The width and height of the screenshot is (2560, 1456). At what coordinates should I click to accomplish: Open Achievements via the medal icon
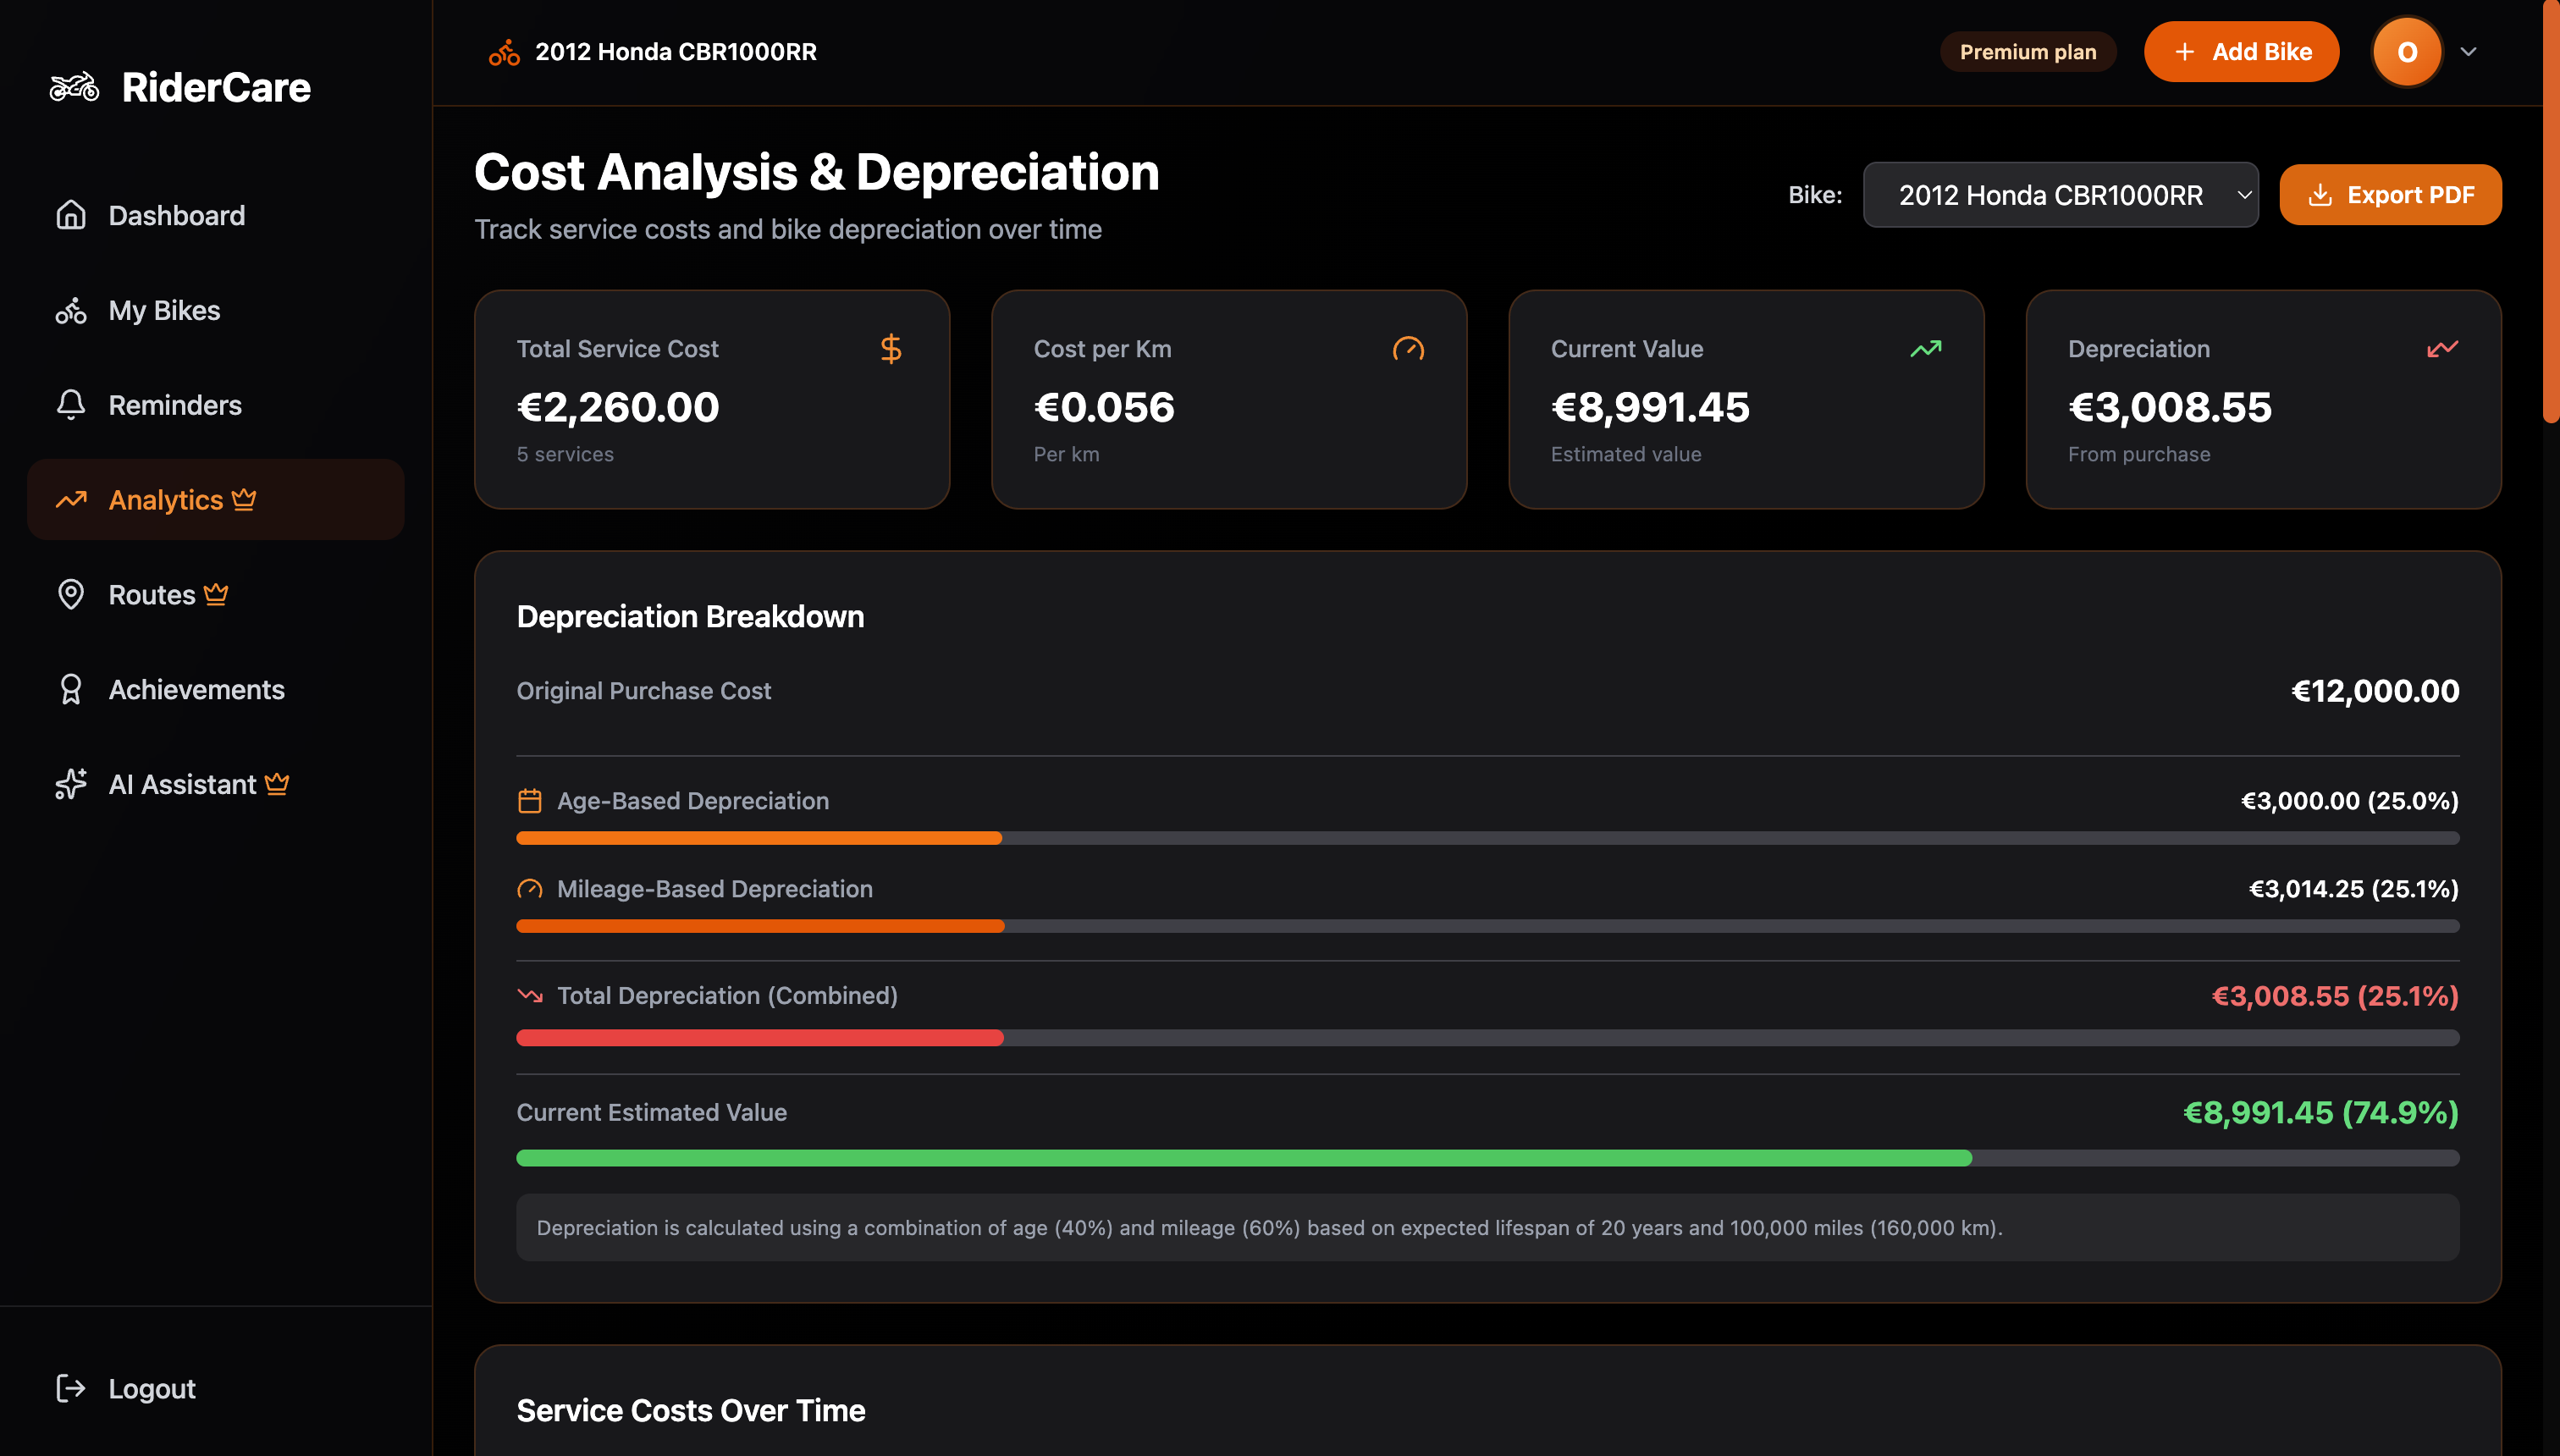tap(71, 689)
